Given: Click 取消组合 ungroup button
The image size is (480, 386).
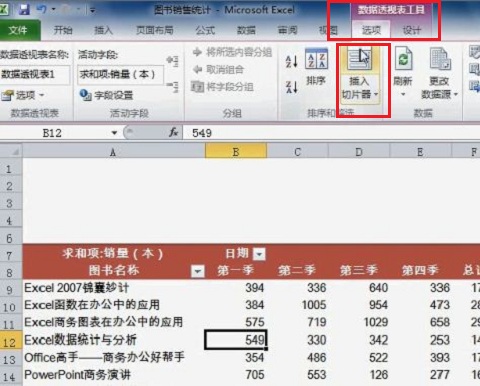Looking at the screenshot, I should (x=218, y=69).
